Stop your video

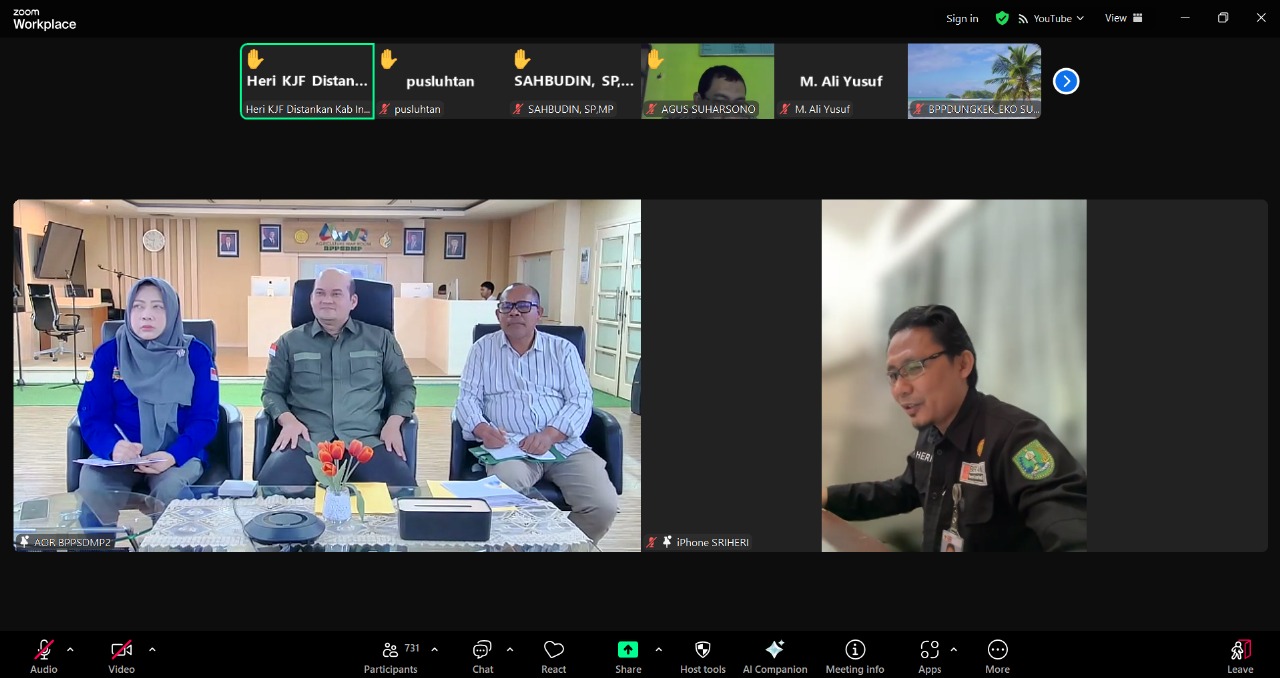pos(120,650)
